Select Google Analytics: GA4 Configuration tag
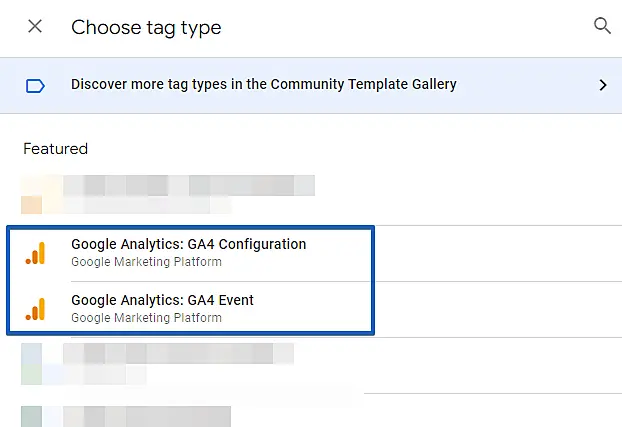Image resolution: width=622 pixels, height=427 pixels. [188, 244]
